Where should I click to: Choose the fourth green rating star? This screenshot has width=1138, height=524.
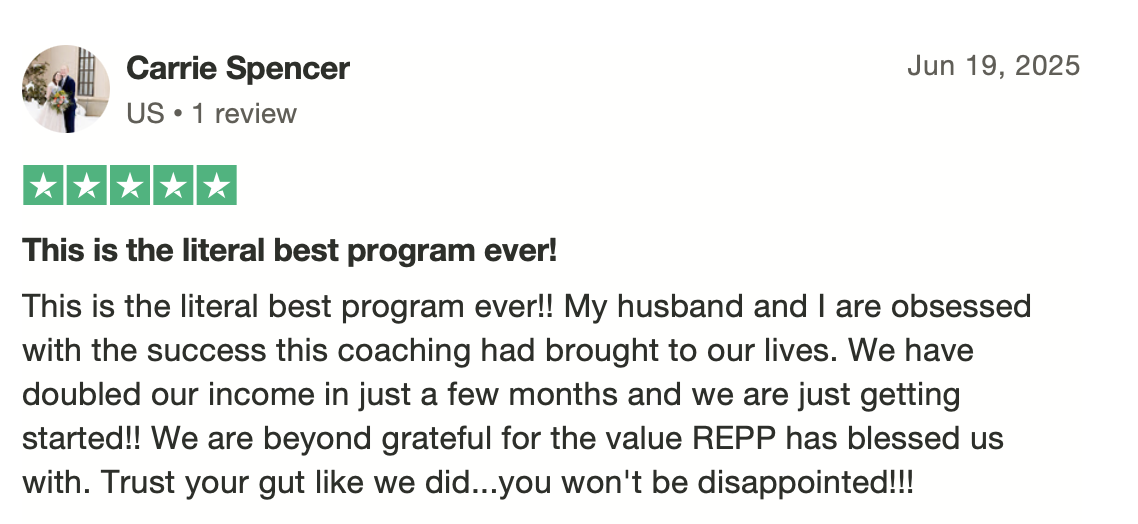(173, 185)
